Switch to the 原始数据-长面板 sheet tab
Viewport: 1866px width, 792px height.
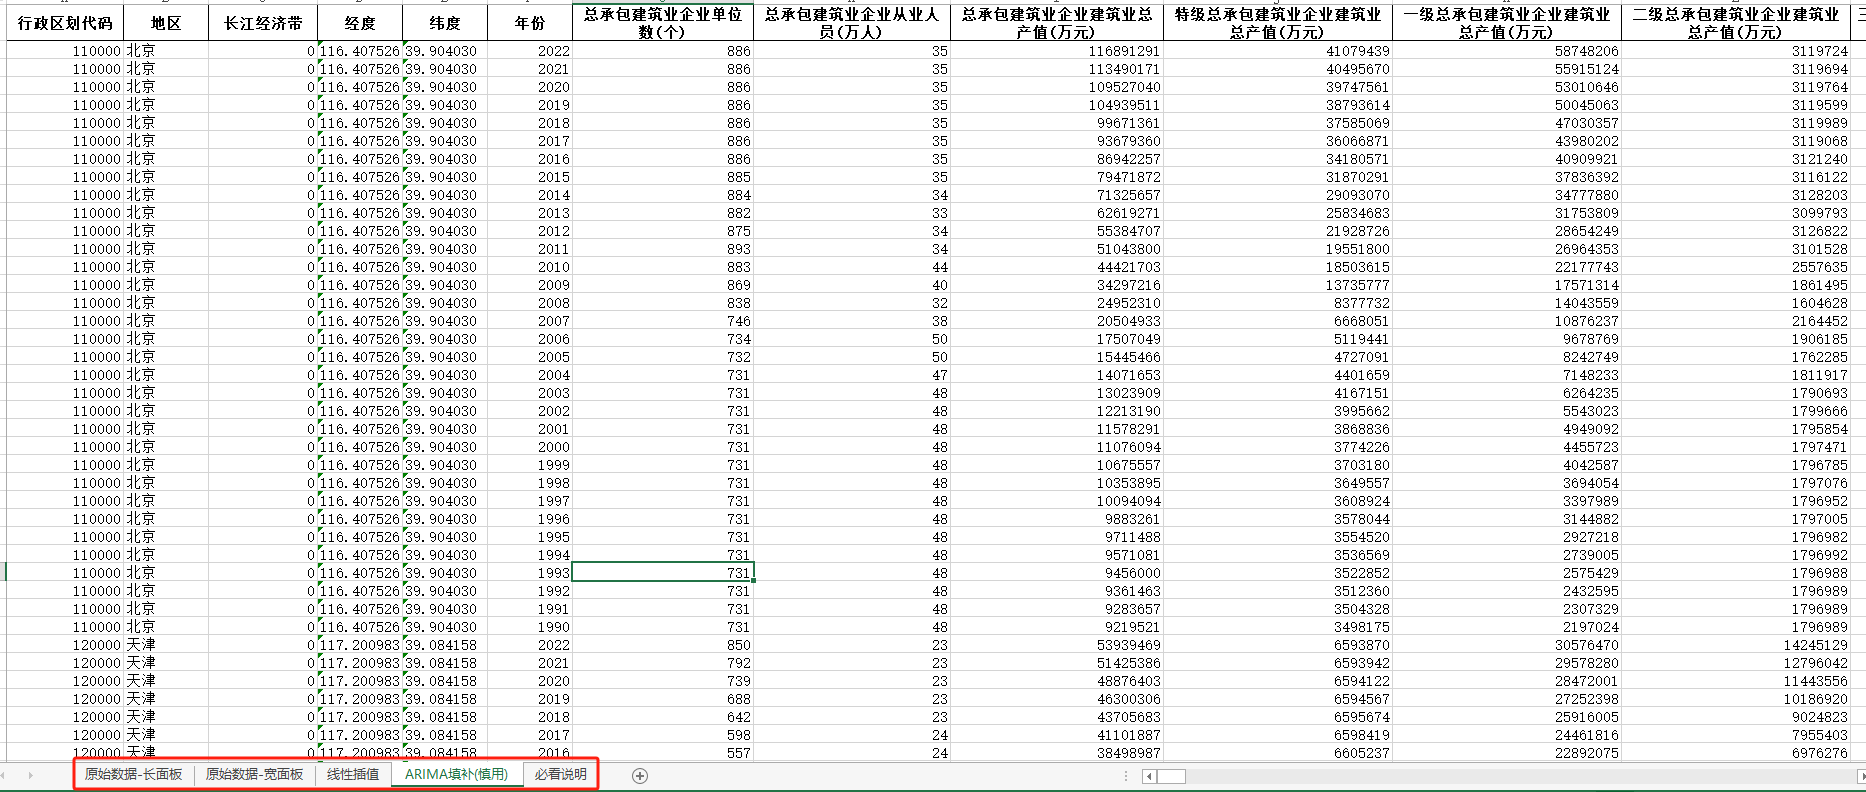[x=133, y=774]
